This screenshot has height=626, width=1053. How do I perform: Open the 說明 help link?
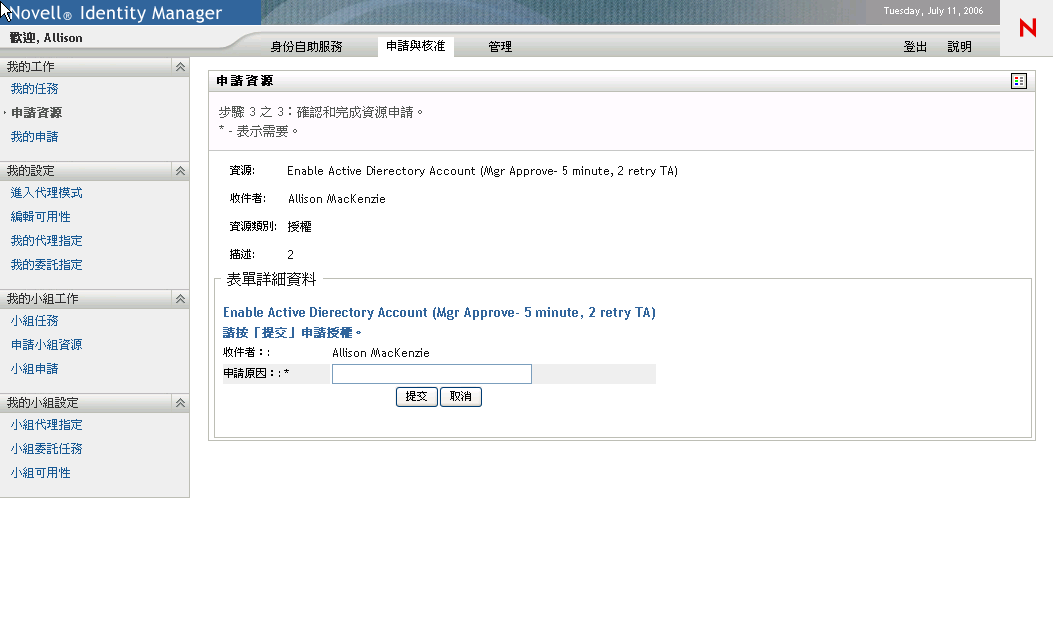pos(960,46)
